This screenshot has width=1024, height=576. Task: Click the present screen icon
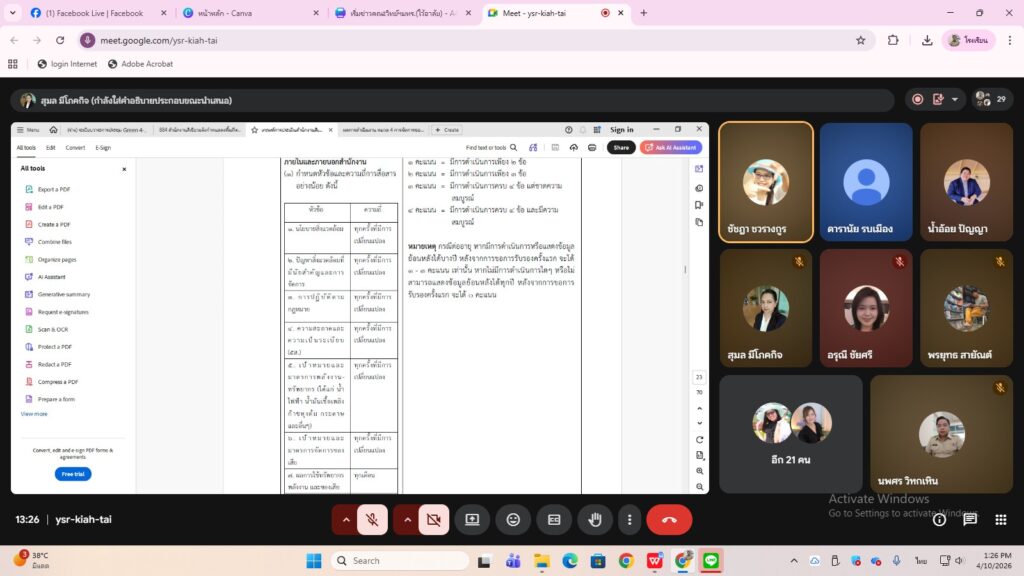[472, 520]
